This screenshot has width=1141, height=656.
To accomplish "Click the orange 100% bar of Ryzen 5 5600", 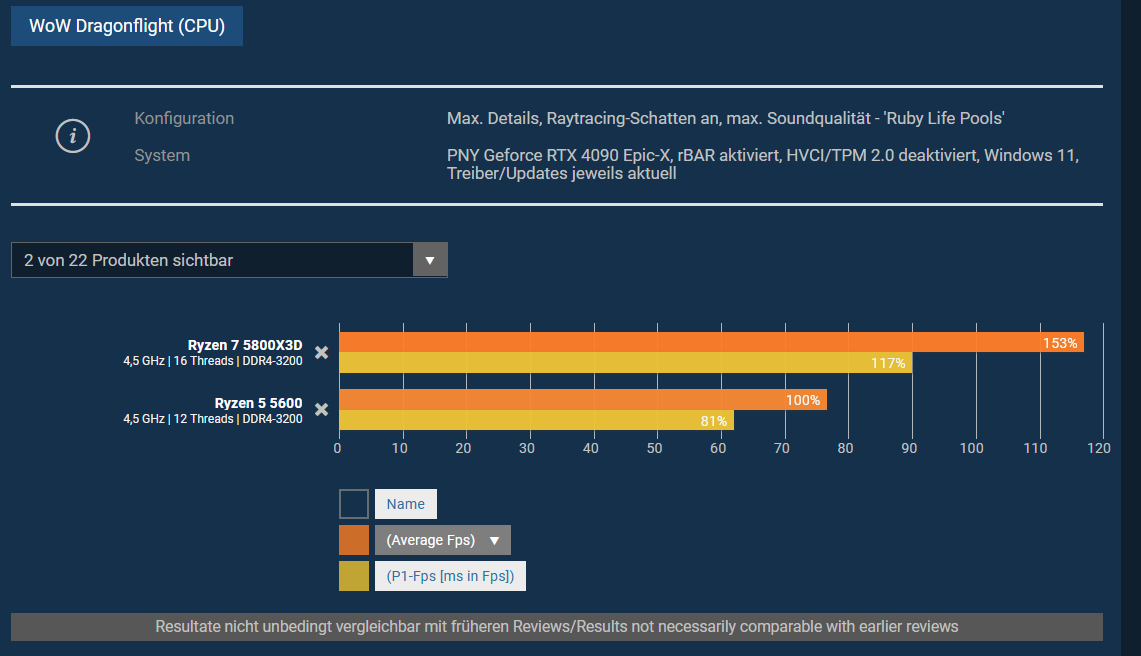I will 583,400.
